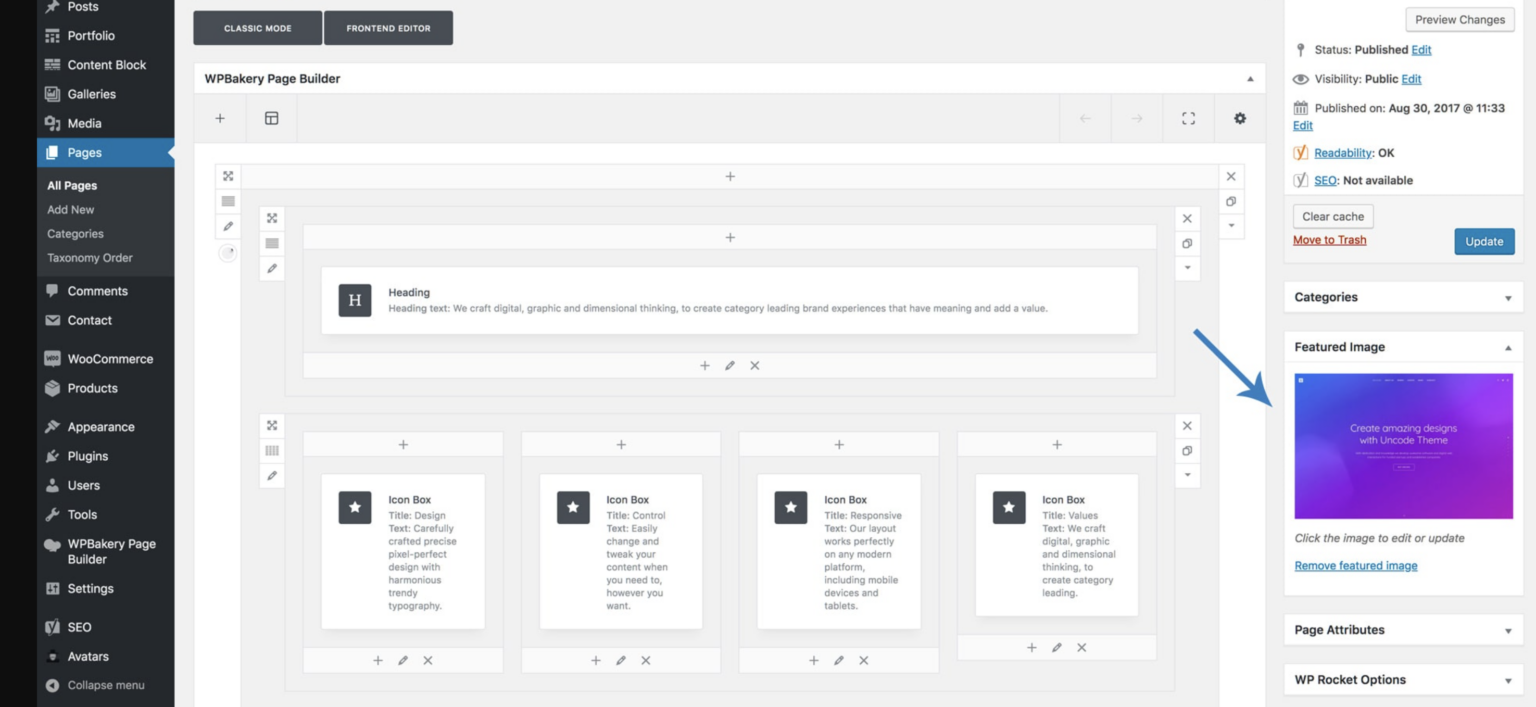Click the featured image thumbnail

1403,446
